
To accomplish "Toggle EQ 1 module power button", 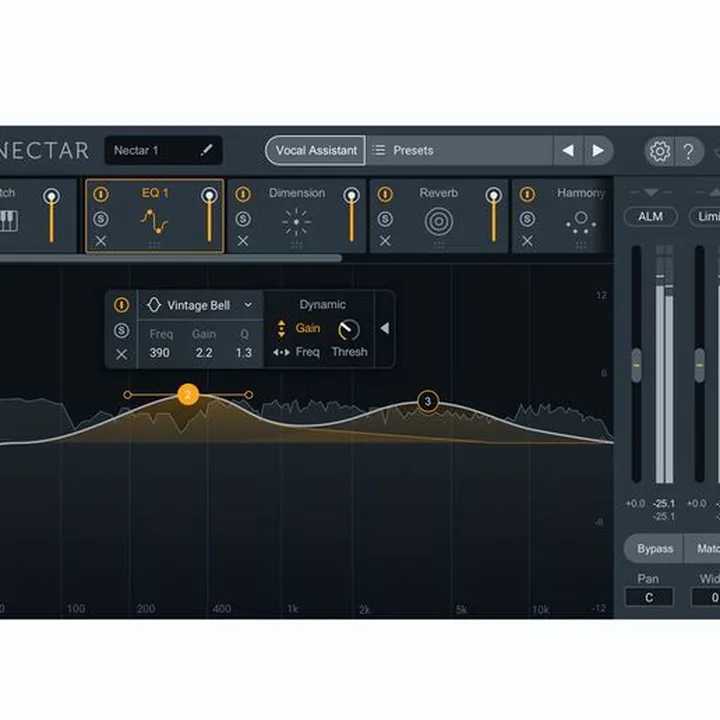I will click(x=101, y=194).
